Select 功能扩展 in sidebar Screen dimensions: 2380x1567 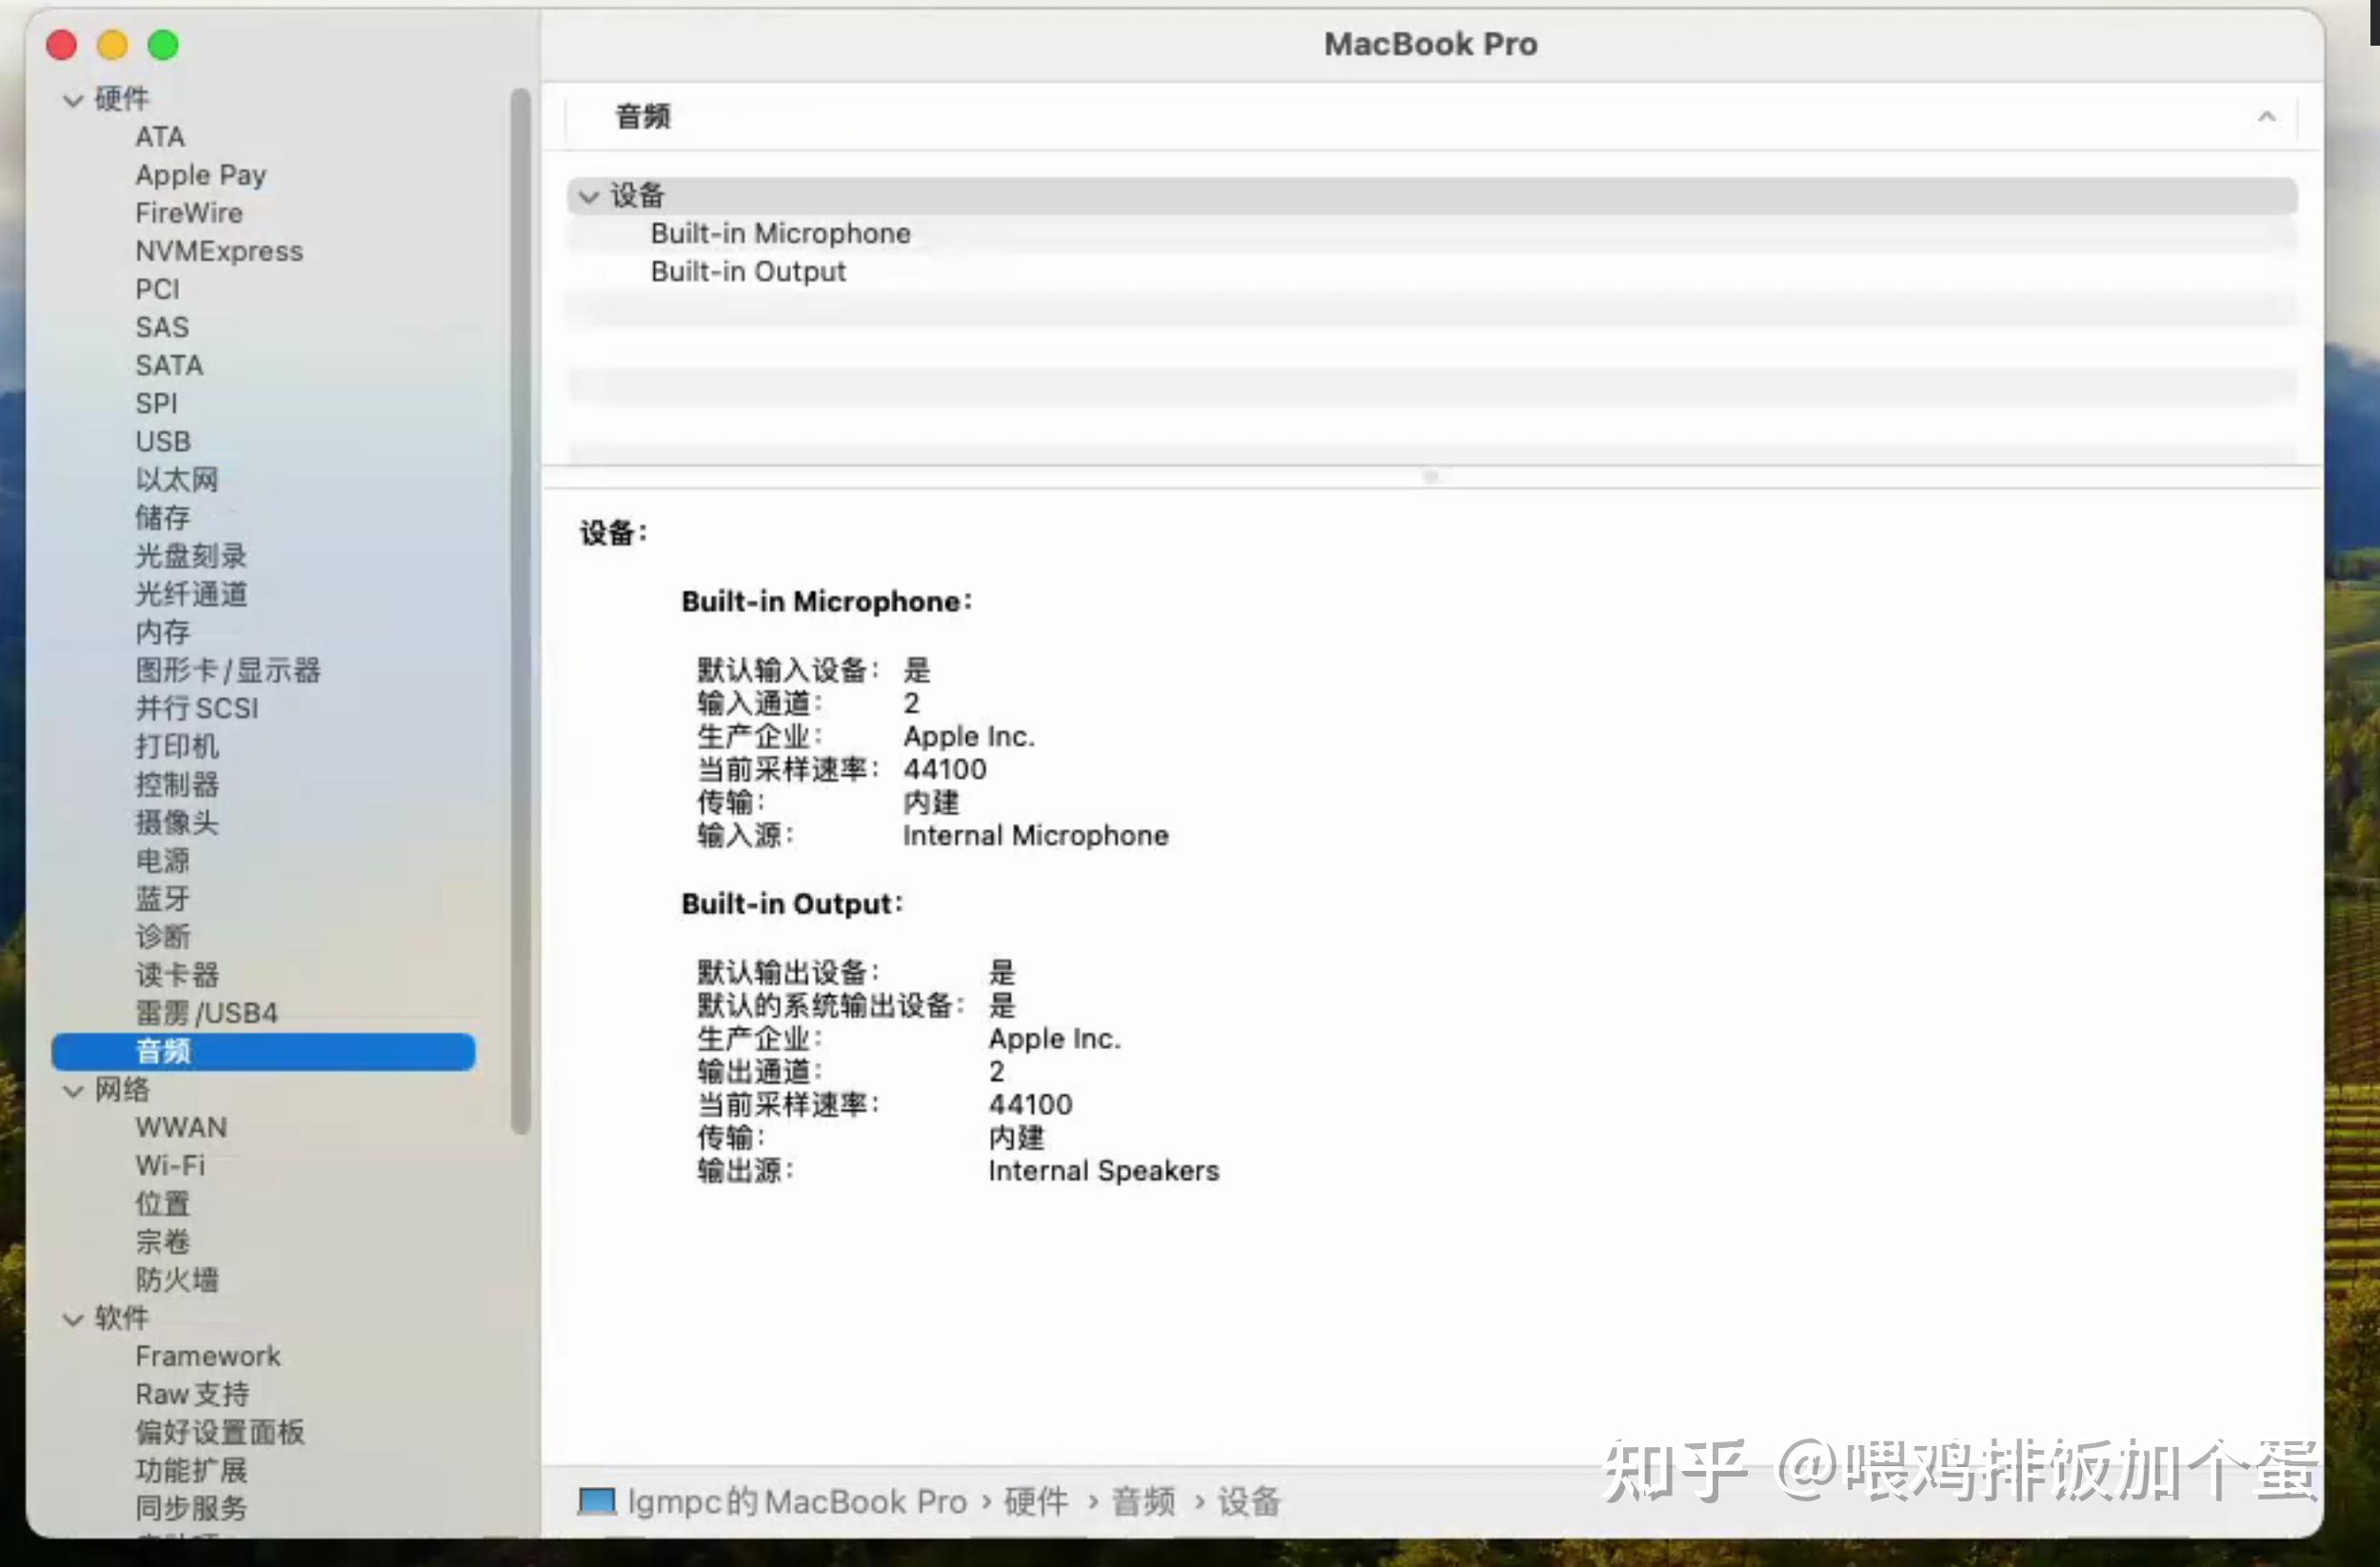point(191,1470)
